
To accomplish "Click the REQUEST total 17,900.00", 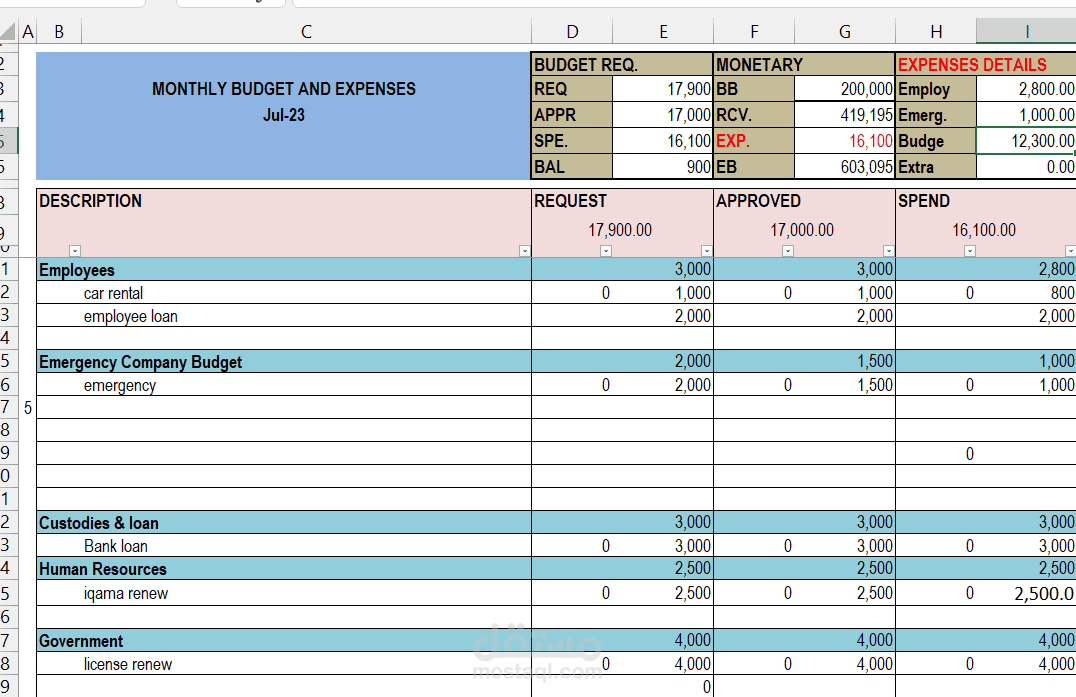I will coord(620,230).
